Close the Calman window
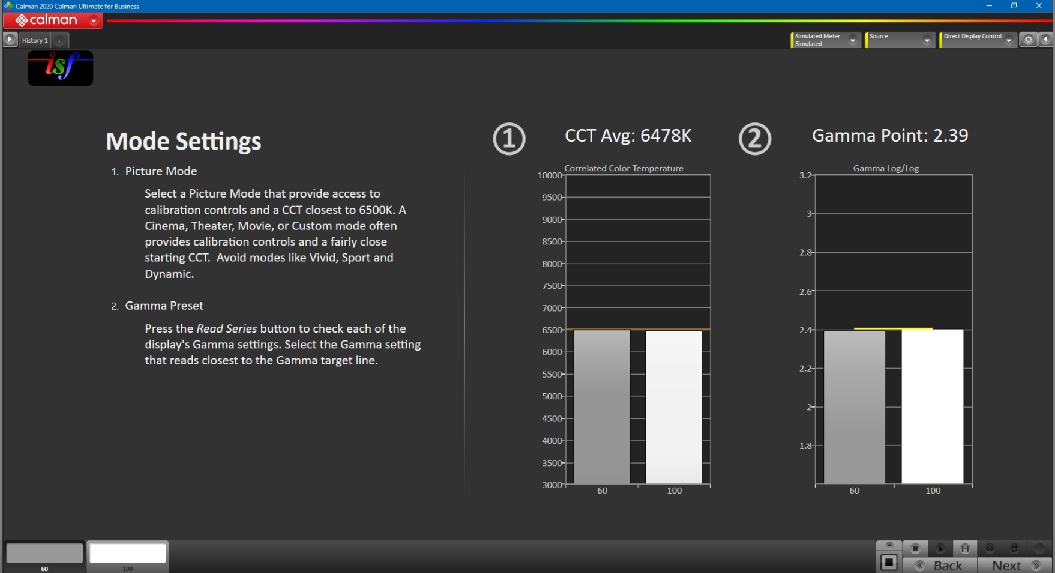Screen dimensions: 1055x573 click(1038, 5)
